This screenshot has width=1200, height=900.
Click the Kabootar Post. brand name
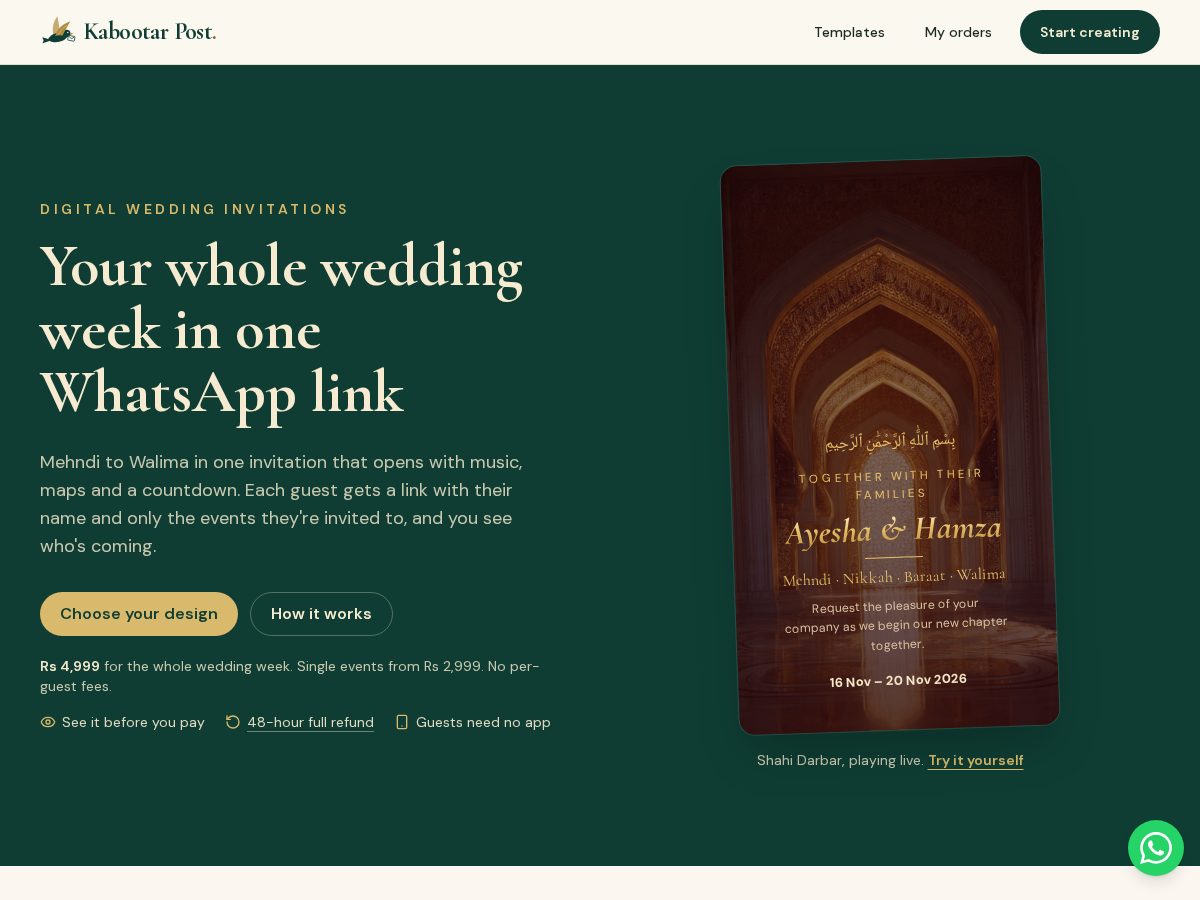coord(150,31)
